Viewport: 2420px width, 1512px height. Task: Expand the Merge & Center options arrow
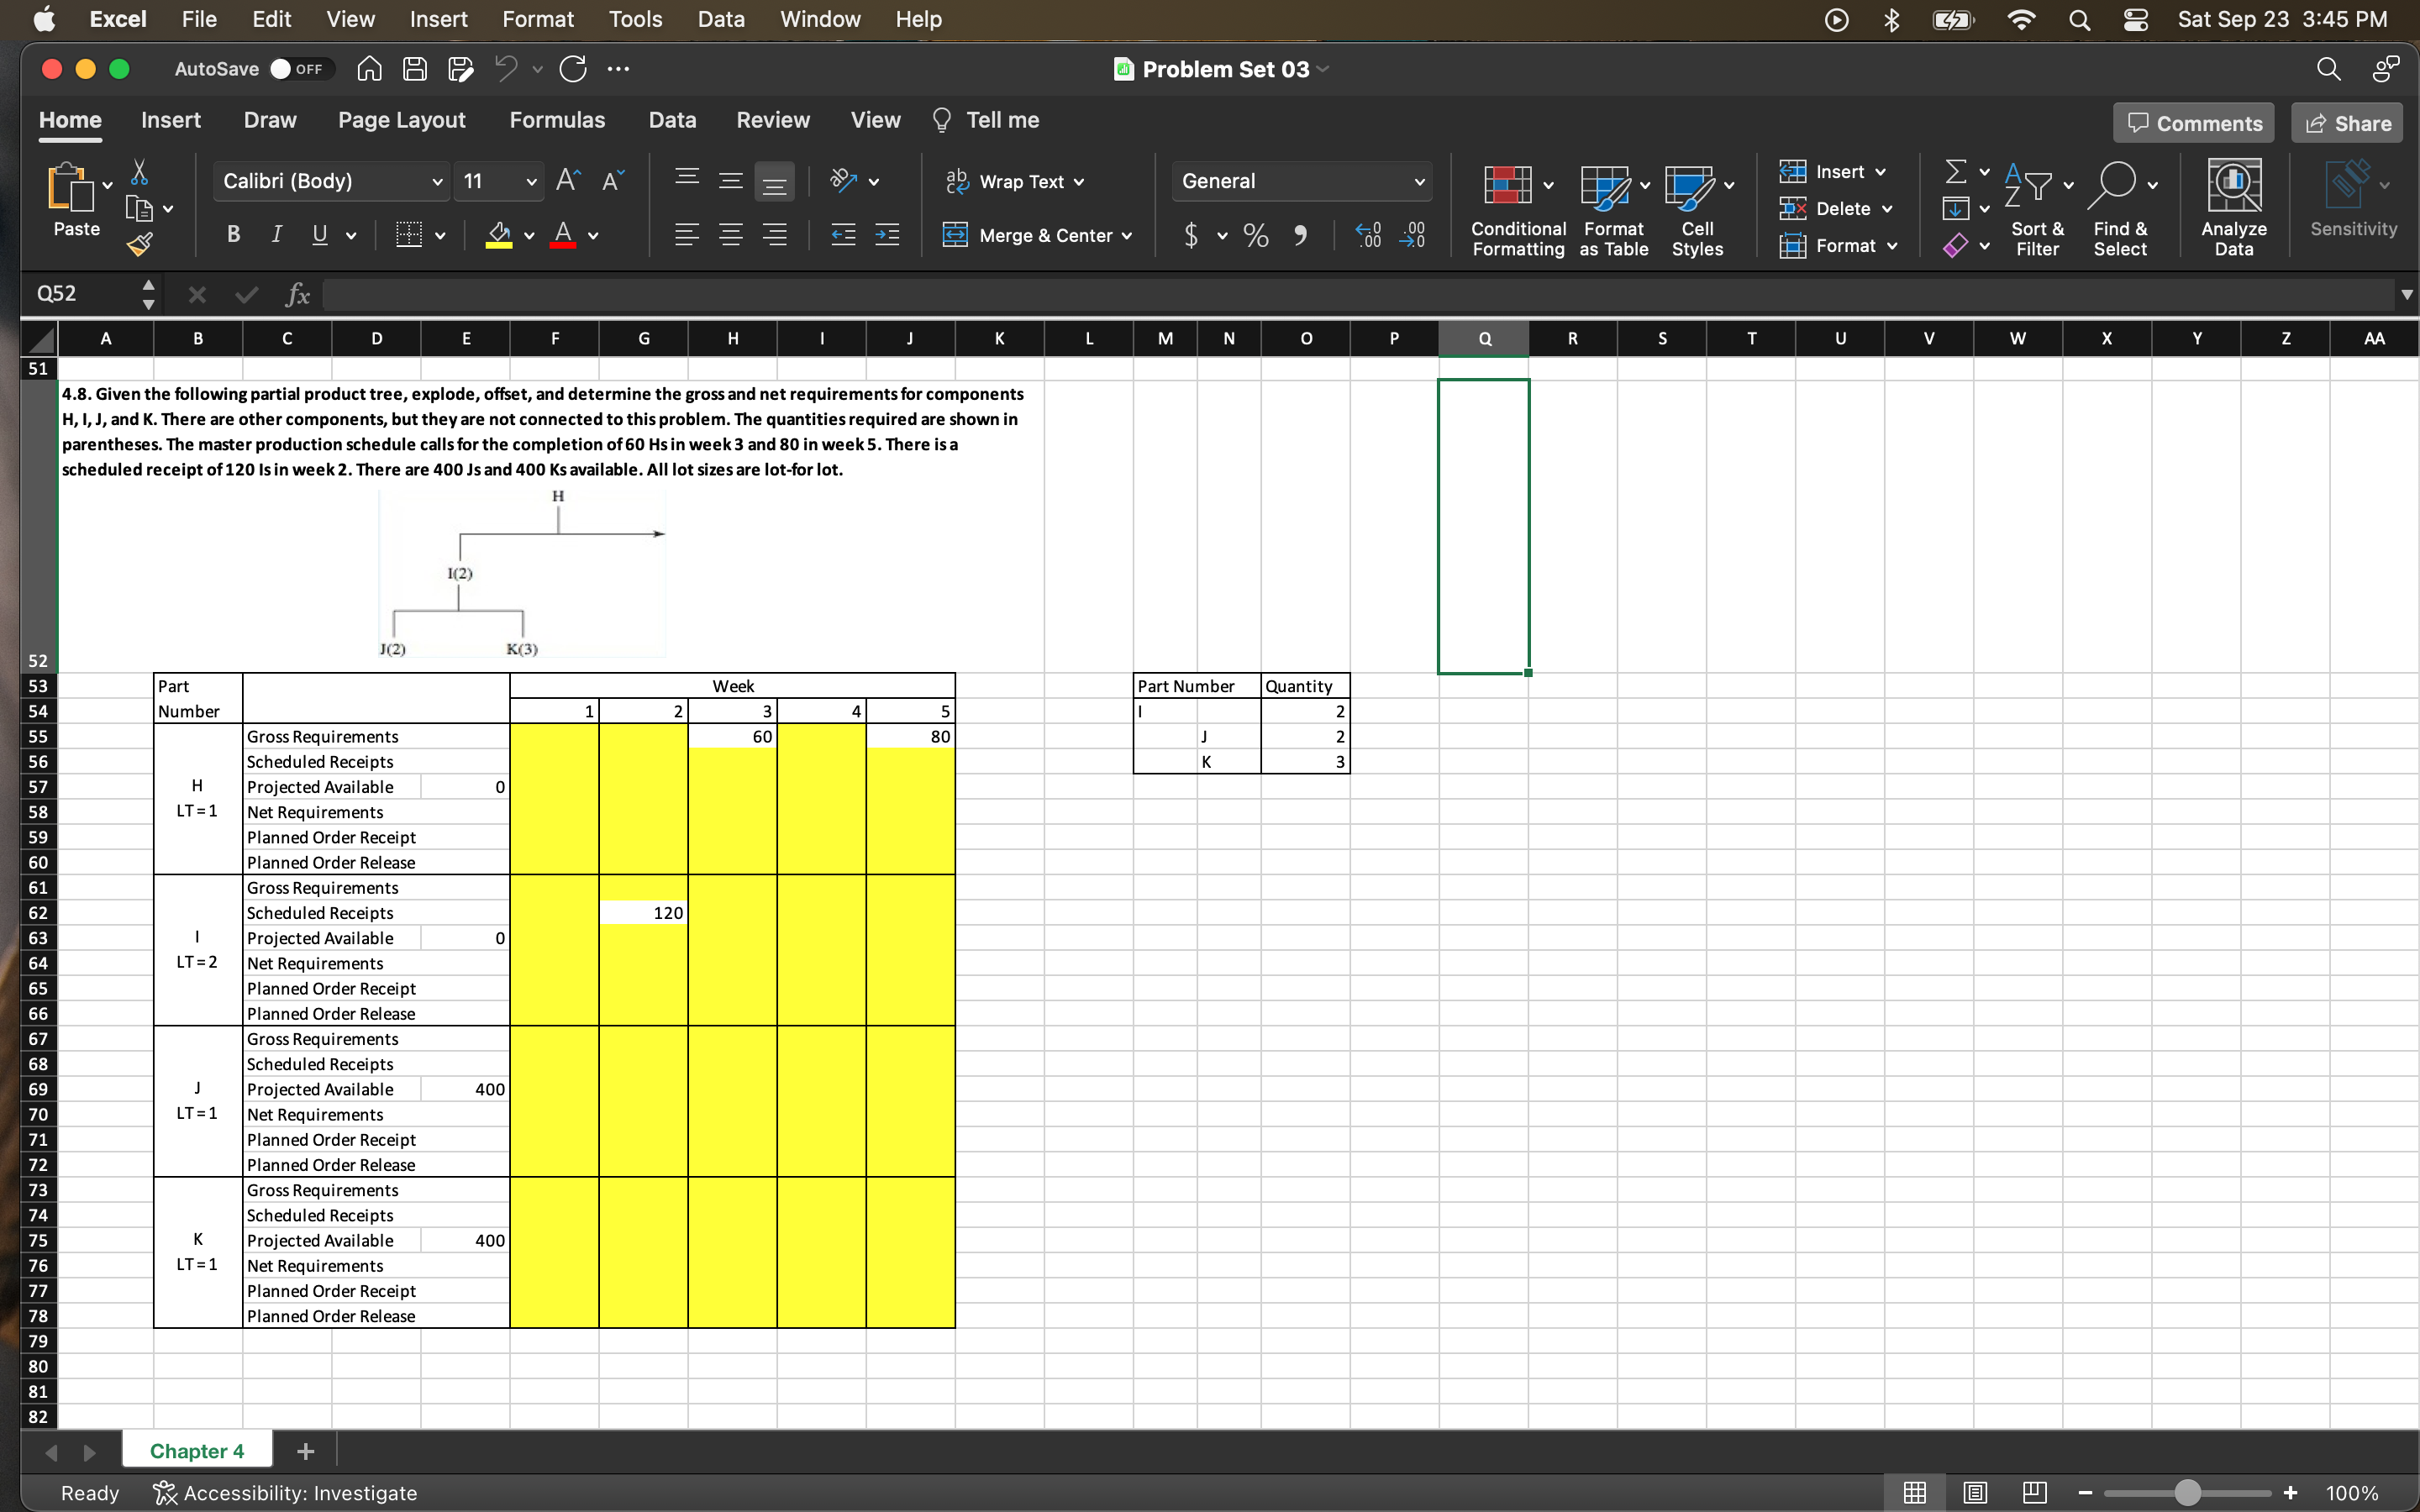[x=1127, y=236]
